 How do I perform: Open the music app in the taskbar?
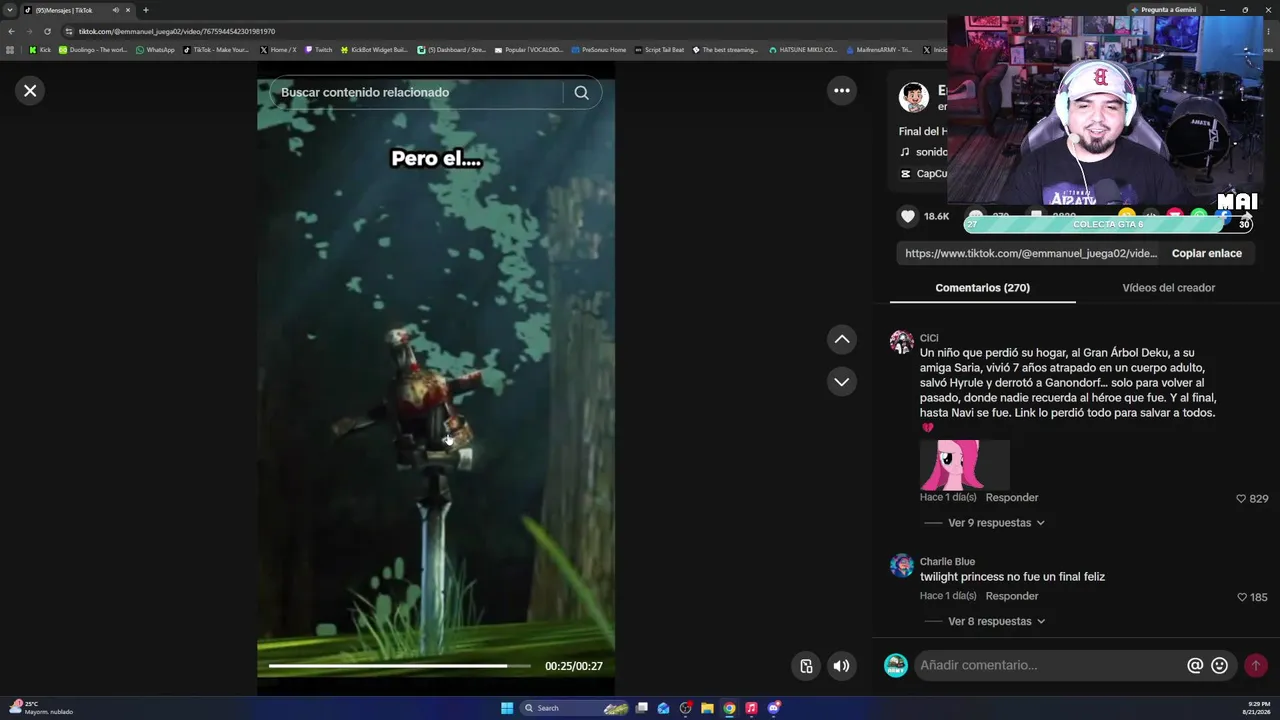pyautogui.click(x=751, y=708)
